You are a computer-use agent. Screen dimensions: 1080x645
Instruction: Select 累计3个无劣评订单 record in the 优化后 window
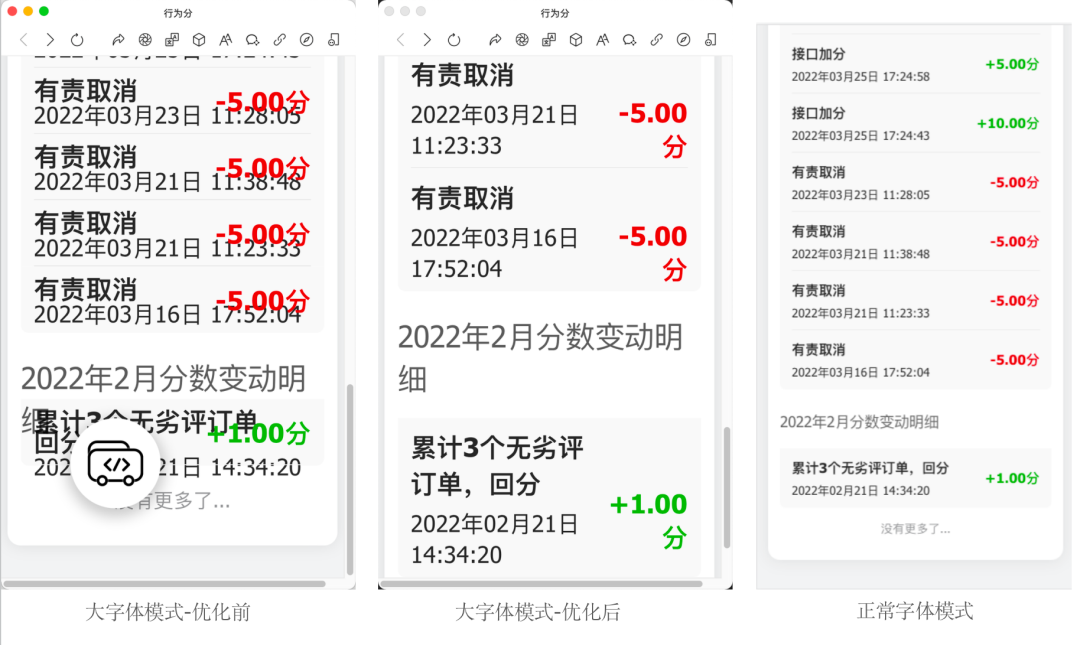point(549,497)
